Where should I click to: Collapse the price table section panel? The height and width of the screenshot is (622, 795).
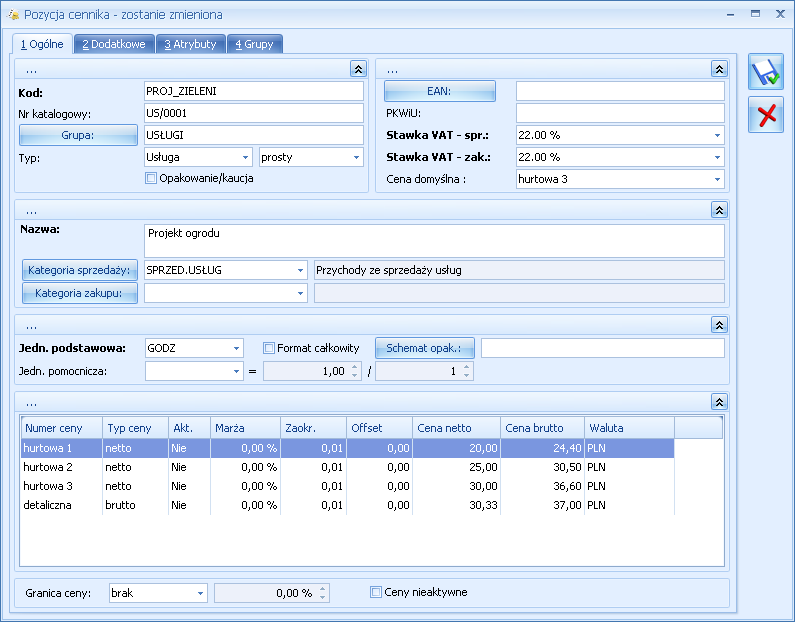click(719, 402)
